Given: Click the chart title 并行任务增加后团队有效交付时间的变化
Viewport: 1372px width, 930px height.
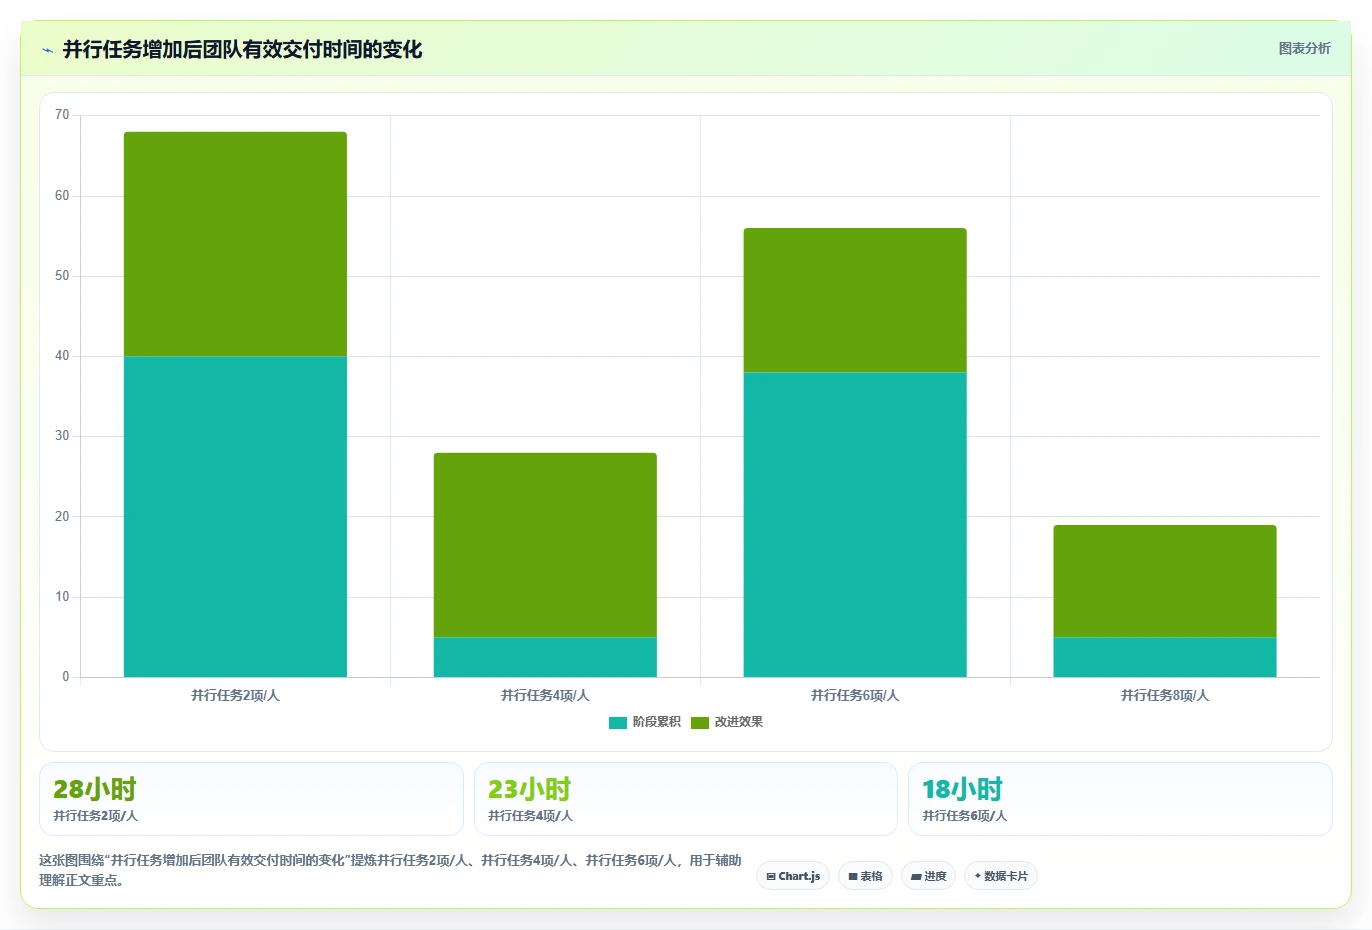Looking at the screenshot, I should tap(242, 49).
